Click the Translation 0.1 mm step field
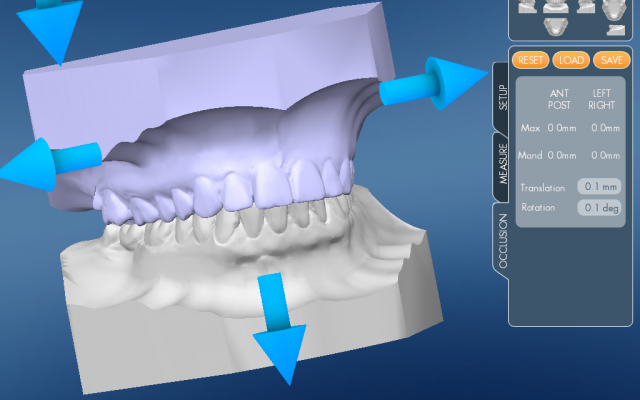This screenshot has height=400, width=640. coord(599,187)
